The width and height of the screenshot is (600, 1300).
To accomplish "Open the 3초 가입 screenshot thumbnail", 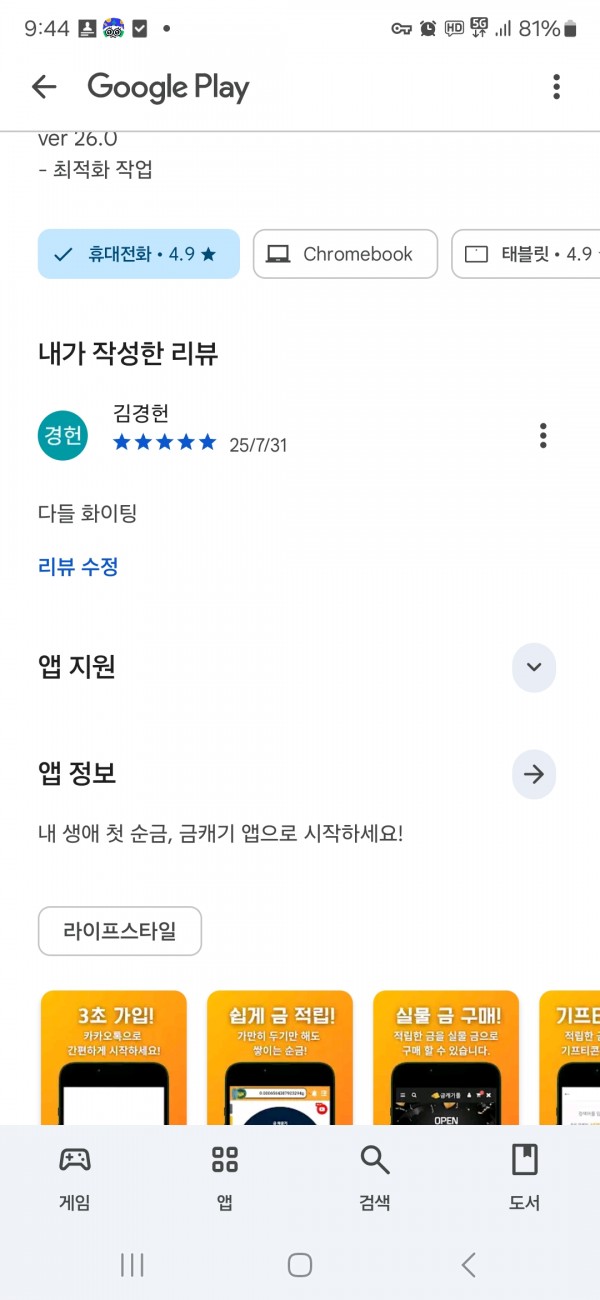I will [114, 1057].
